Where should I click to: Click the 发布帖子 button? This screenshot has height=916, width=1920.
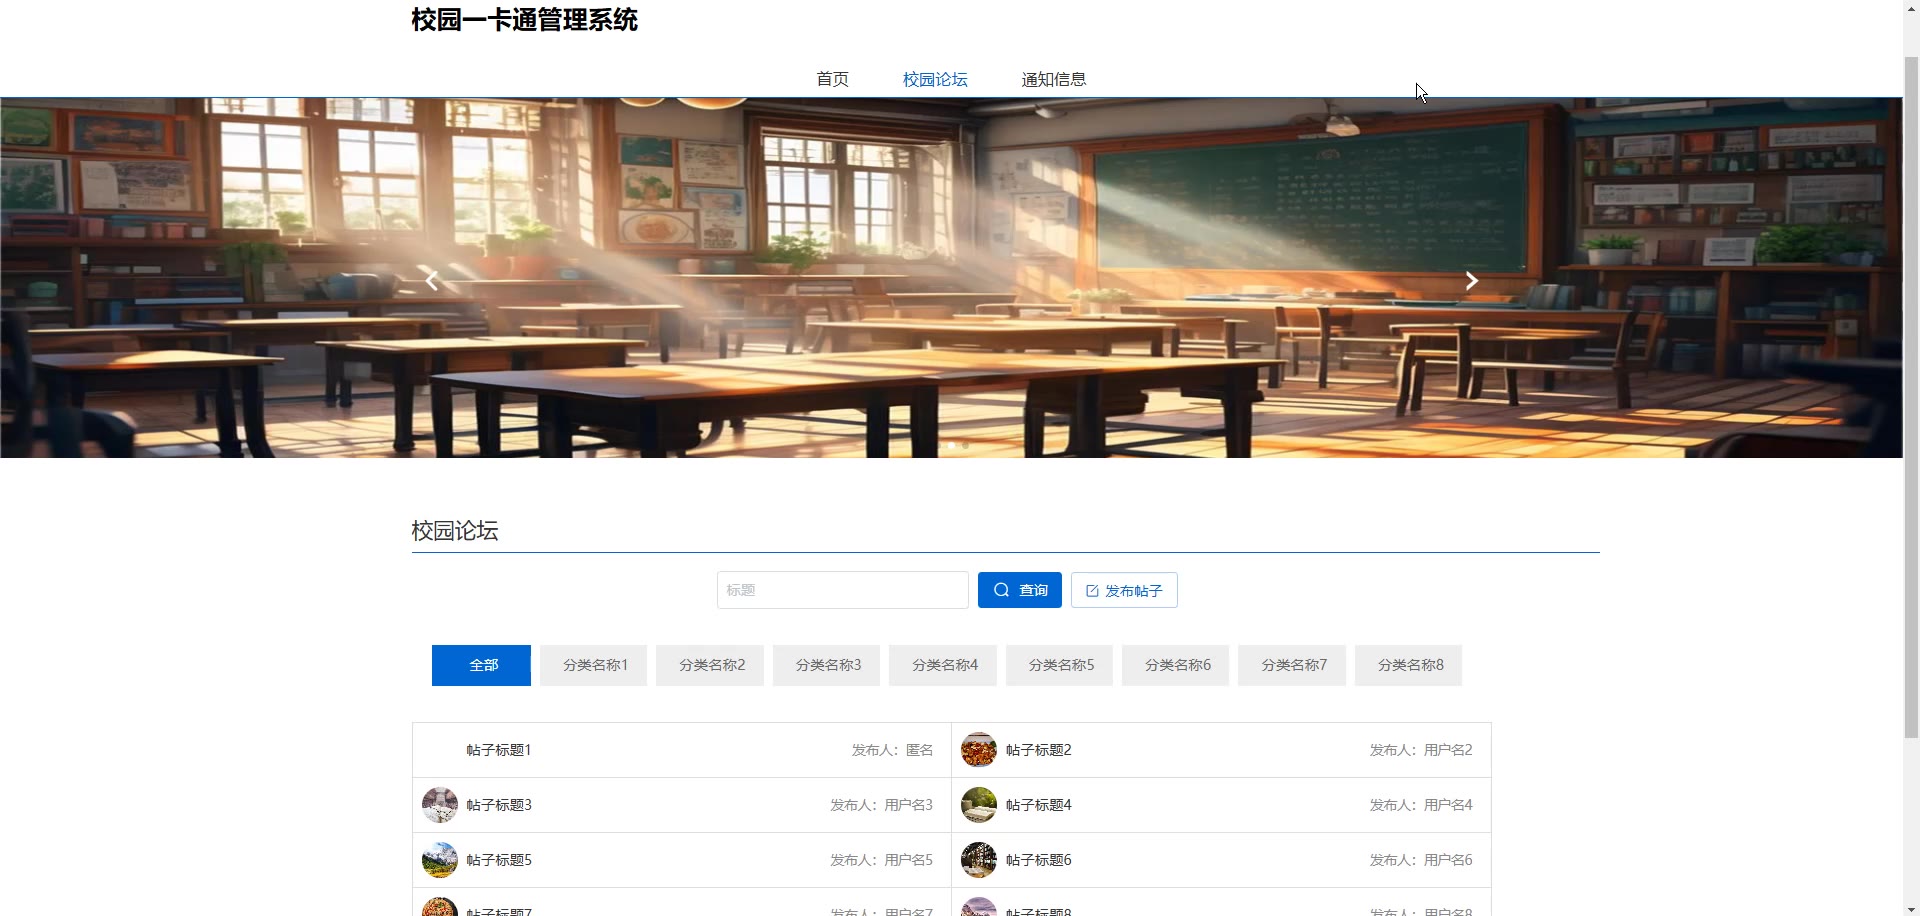[1124, 590]
